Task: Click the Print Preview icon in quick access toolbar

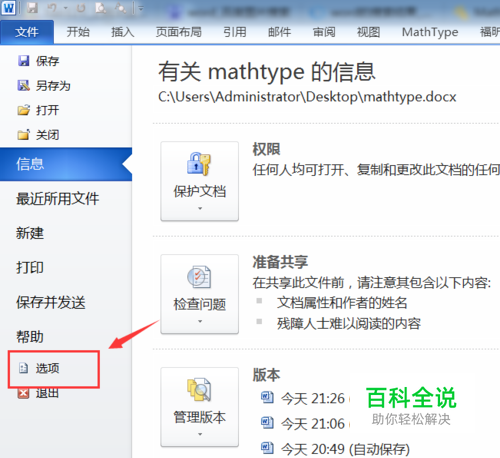Action: (100, 7)
